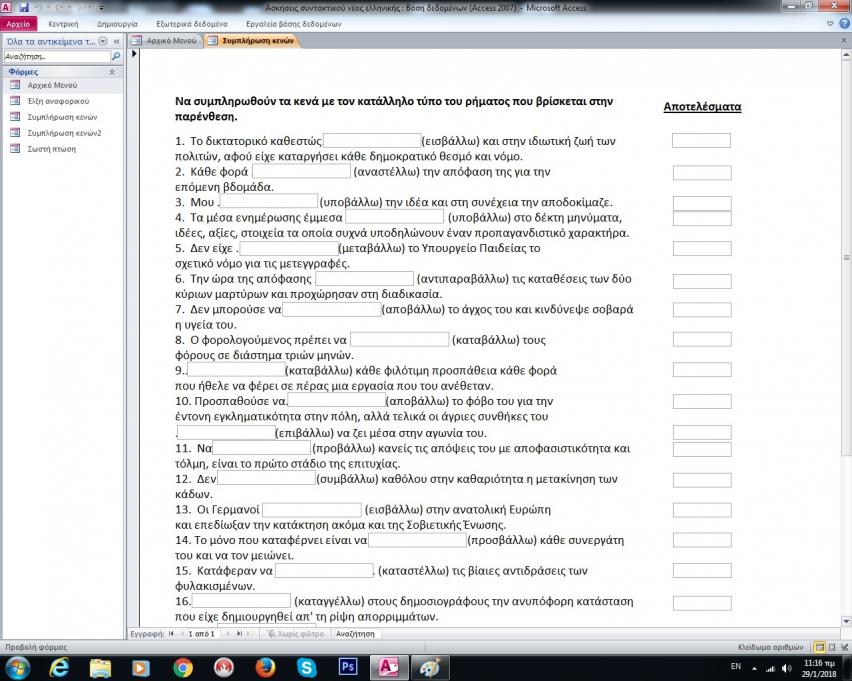Open the Εξωτερικά δεδομένα ribbon tab
Viewport: 852px width, 681px height.
pos(192,24)
